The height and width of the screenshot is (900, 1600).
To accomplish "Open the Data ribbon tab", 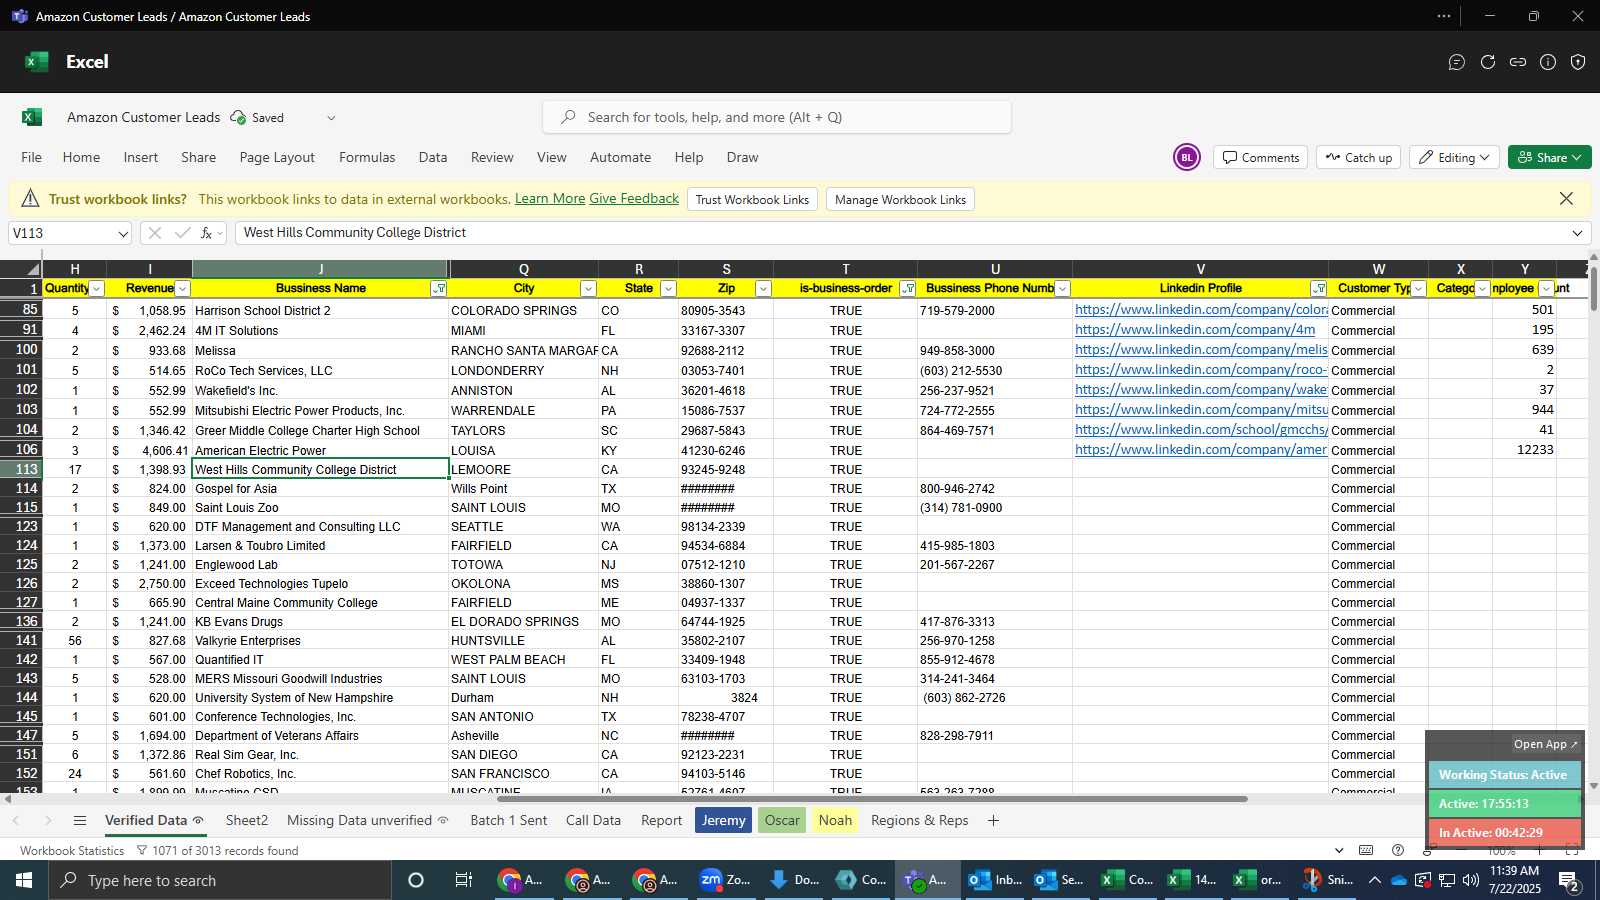I will pyautogui.click(x=433, y=157).
